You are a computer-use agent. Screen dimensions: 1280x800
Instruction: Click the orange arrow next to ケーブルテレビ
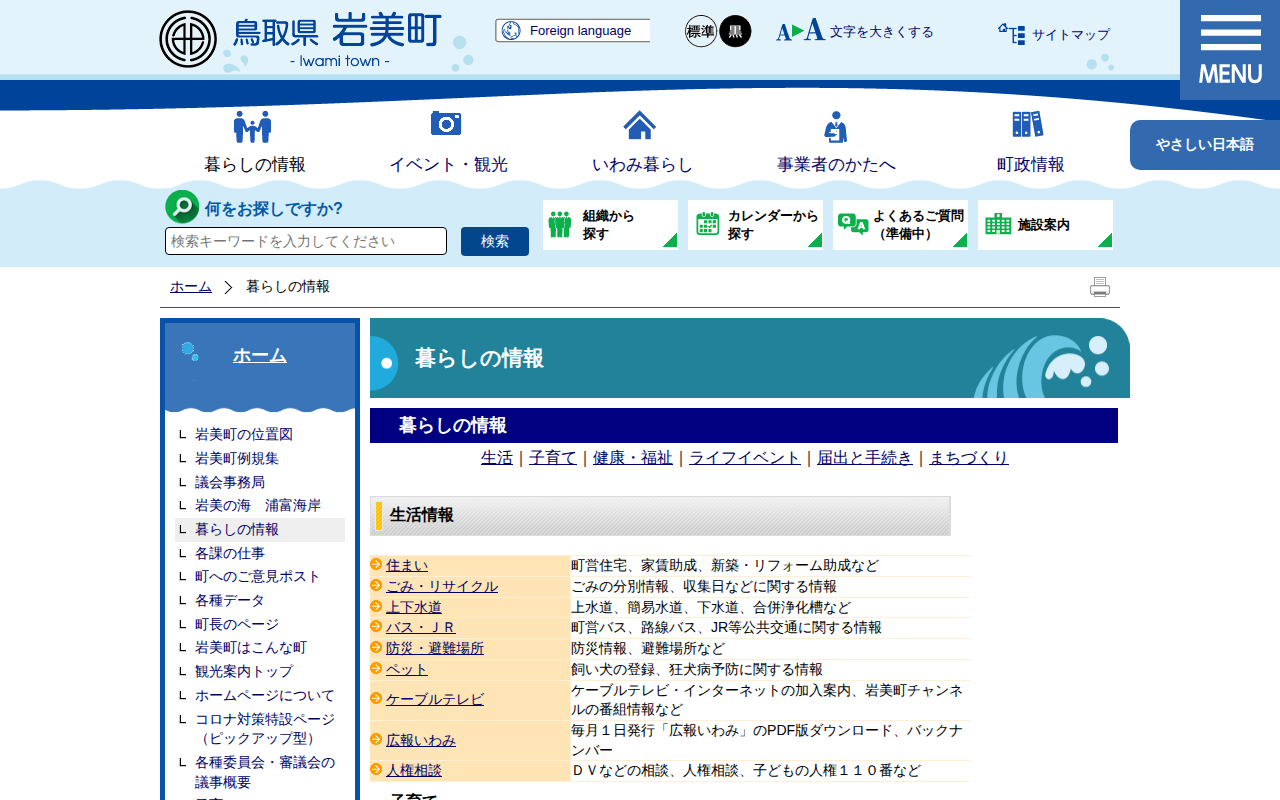pos(377,699)
